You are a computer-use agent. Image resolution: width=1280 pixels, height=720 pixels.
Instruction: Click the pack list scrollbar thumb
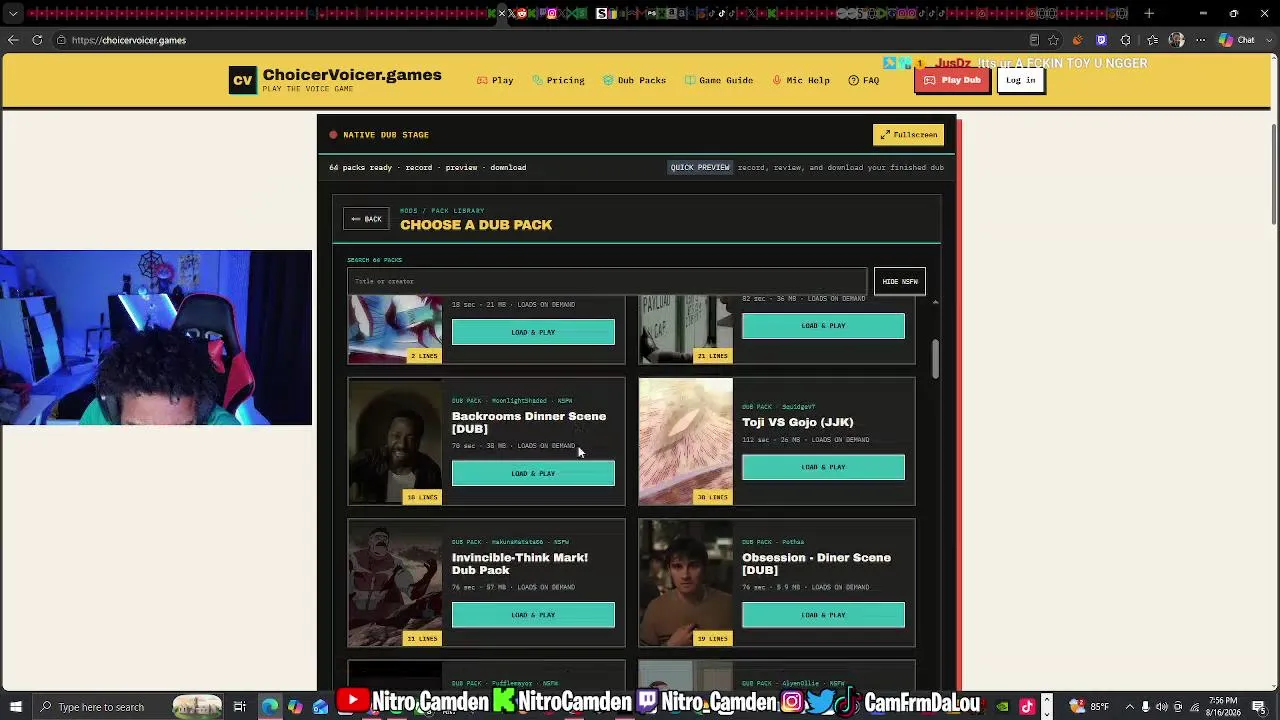pos(936,359)
